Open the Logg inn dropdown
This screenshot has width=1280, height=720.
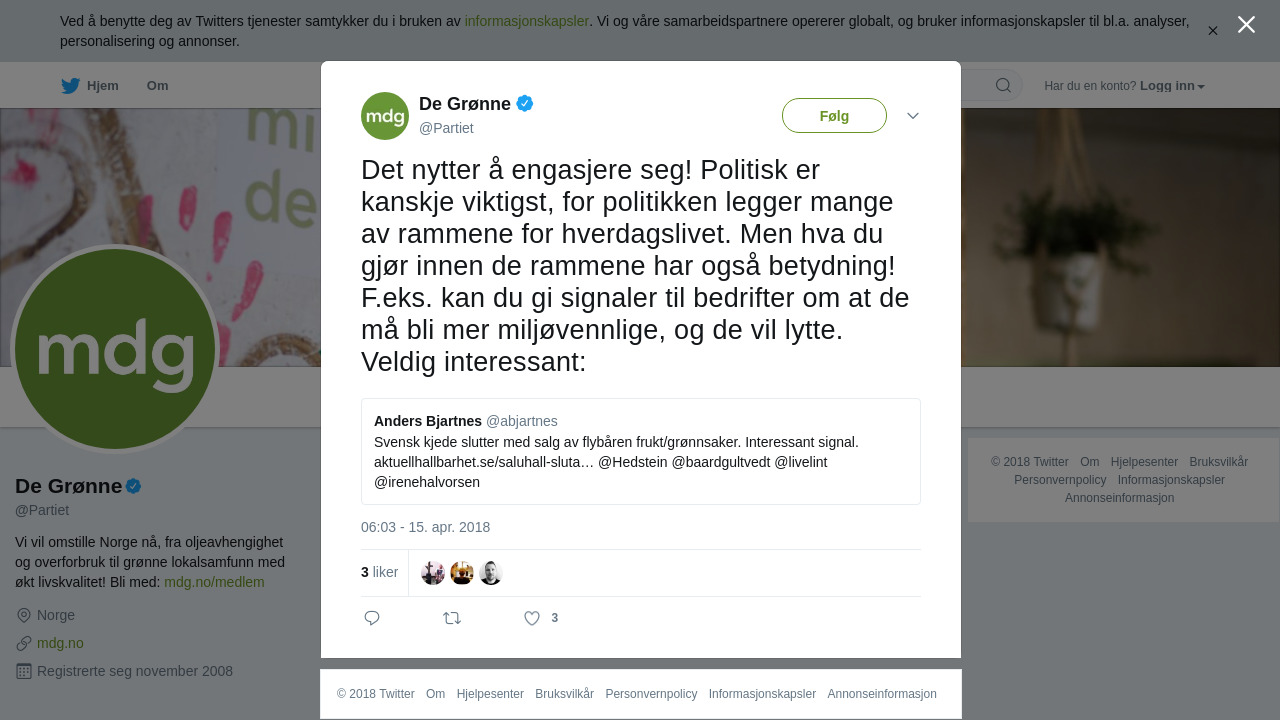click(1172, 86)
